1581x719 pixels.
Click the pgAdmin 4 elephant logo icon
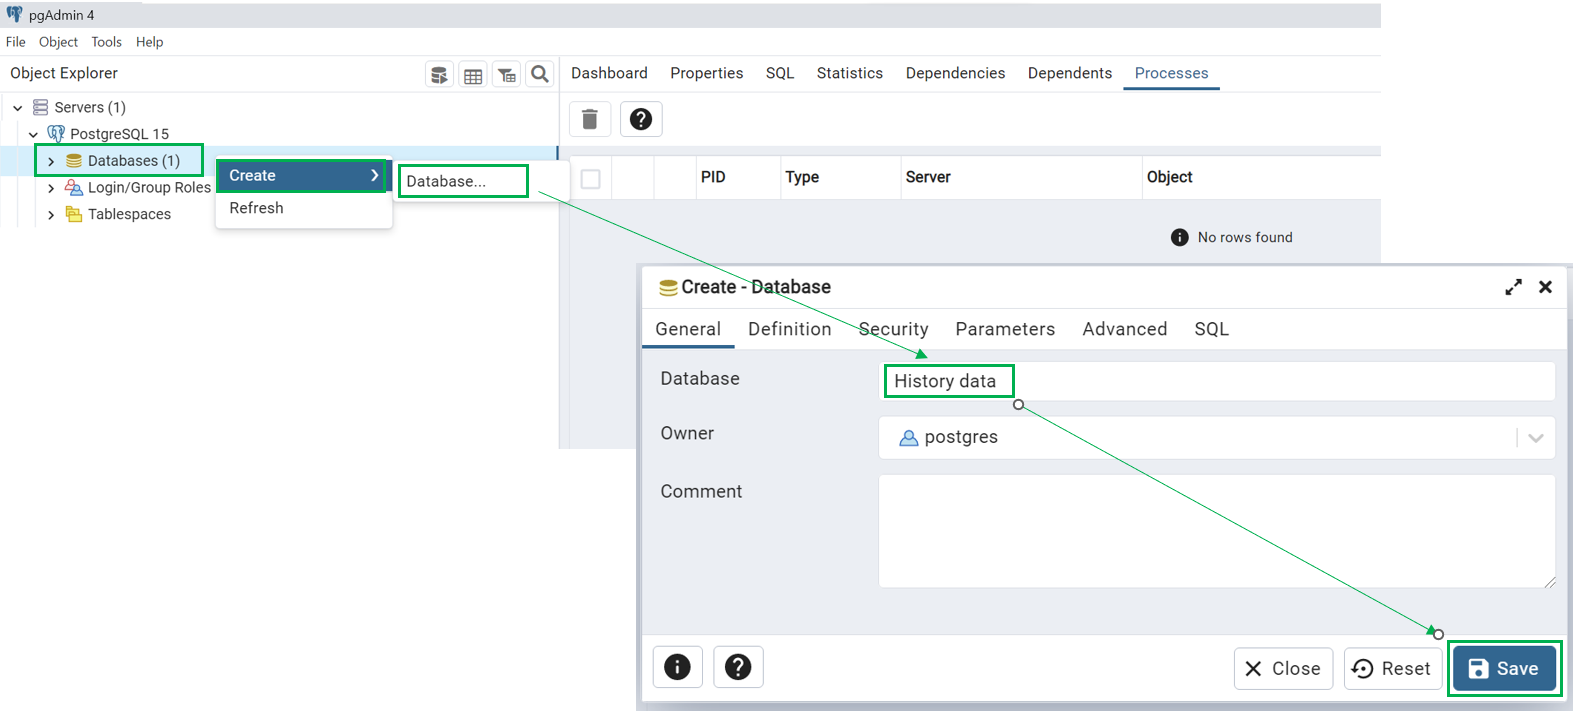[14, 14]
